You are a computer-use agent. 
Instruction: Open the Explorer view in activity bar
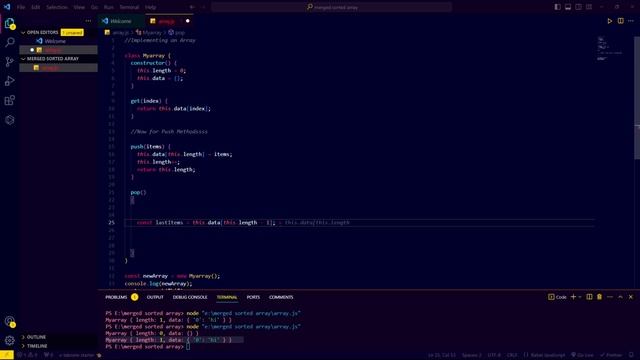(x=9, y=24)
